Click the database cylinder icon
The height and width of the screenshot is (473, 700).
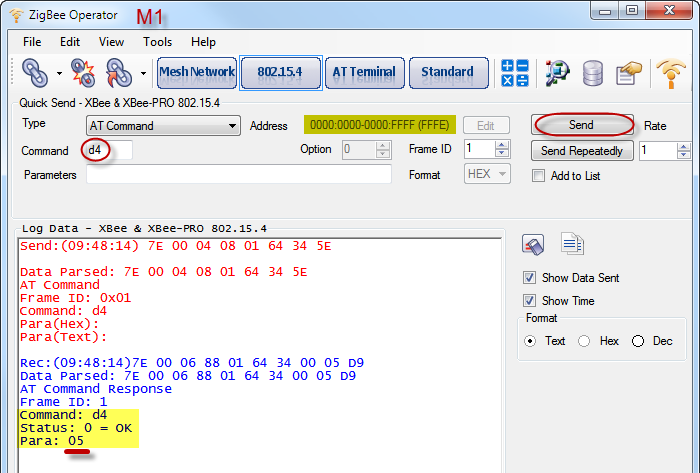593,73
